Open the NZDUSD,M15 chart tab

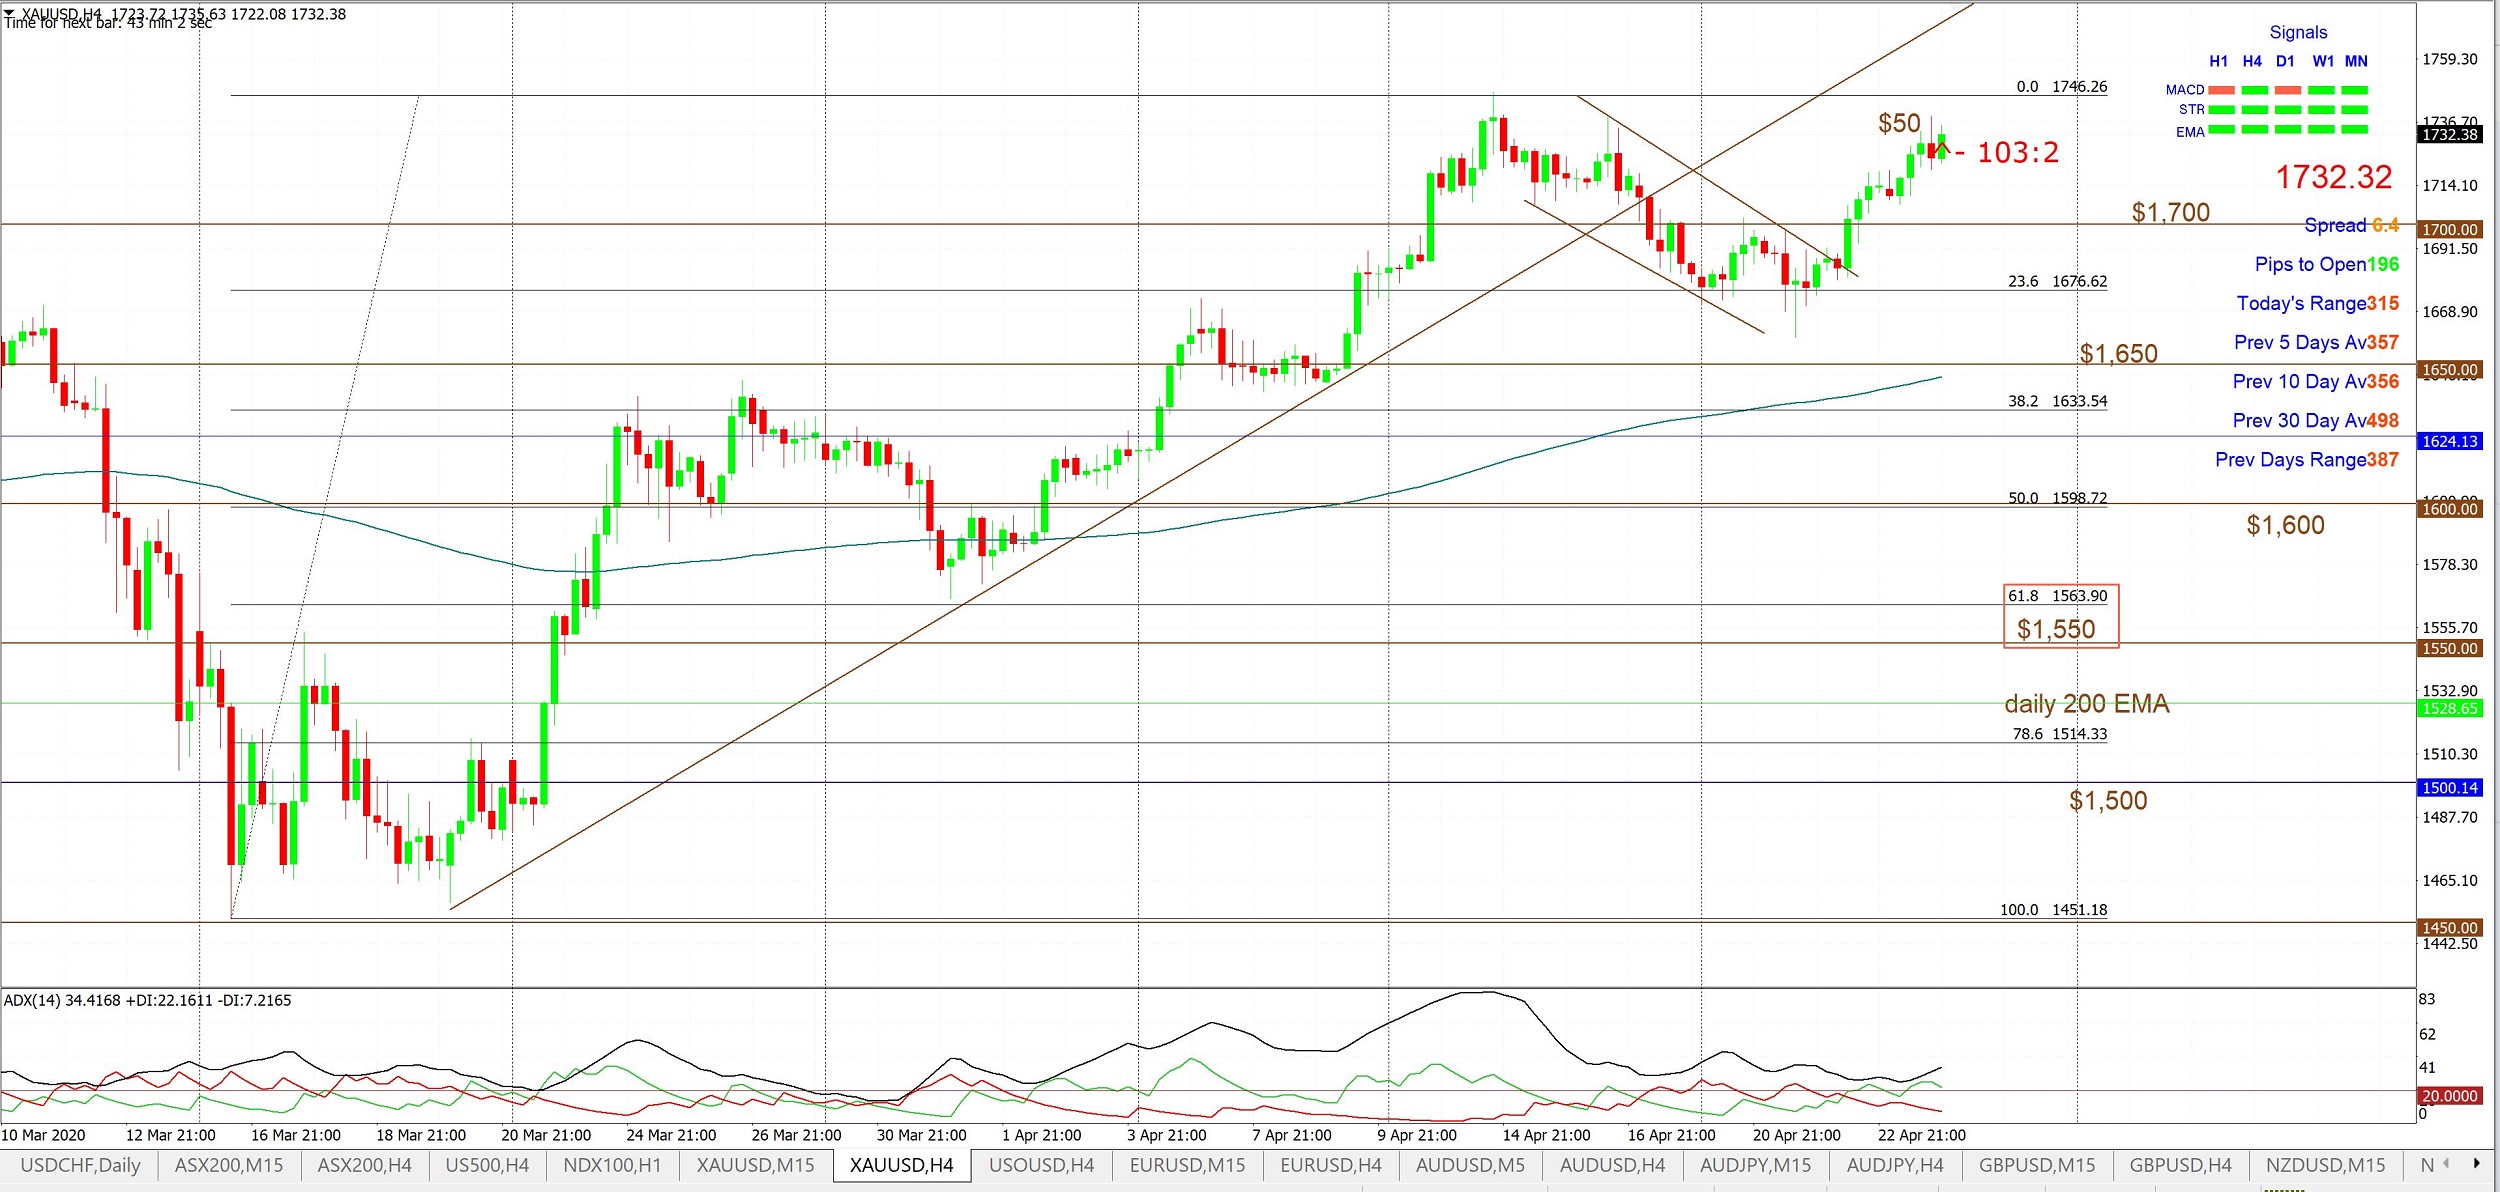[x=2325, y=1165]
